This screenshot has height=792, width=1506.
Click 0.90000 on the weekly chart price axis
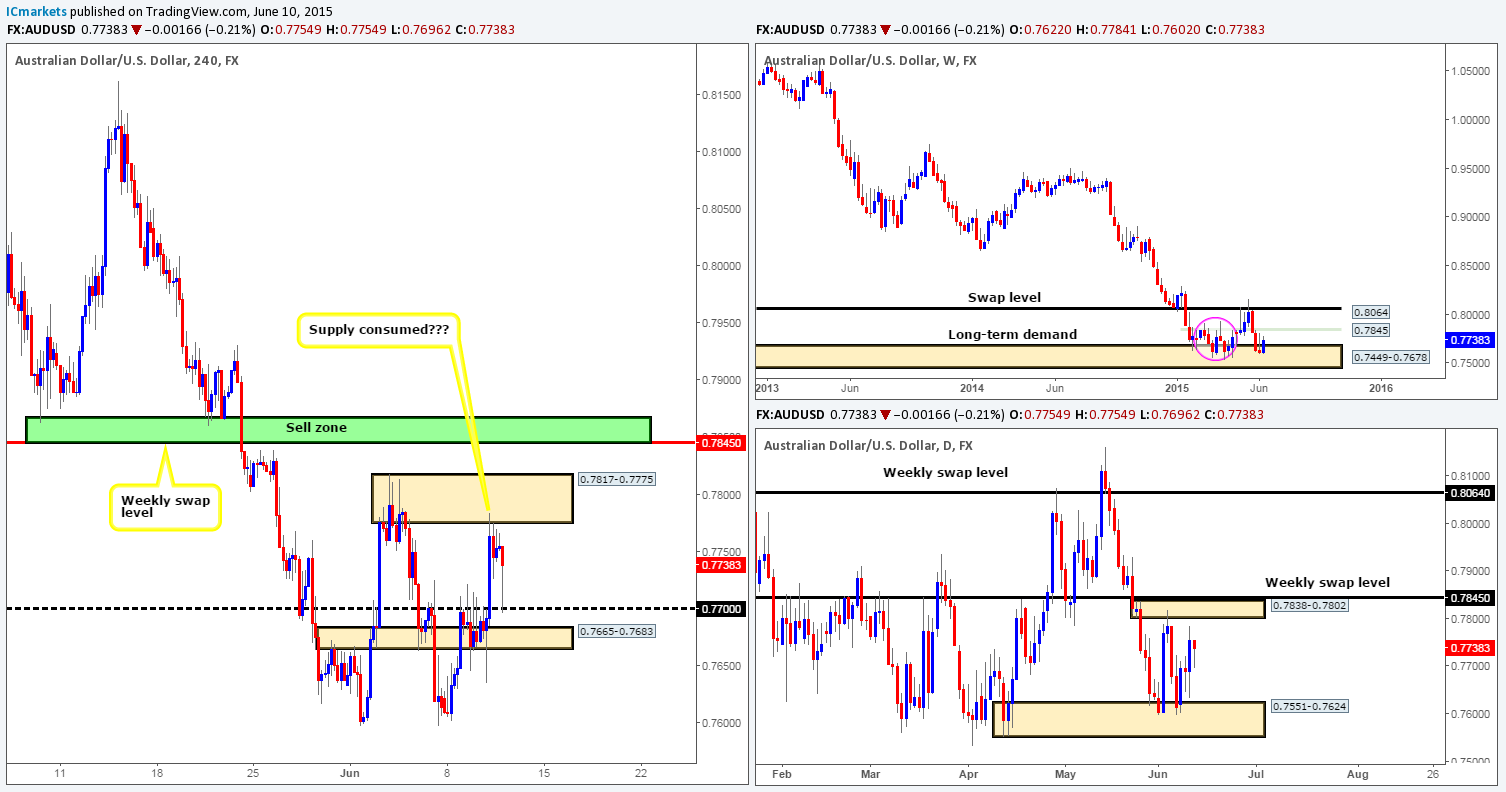coord(1470,217)
